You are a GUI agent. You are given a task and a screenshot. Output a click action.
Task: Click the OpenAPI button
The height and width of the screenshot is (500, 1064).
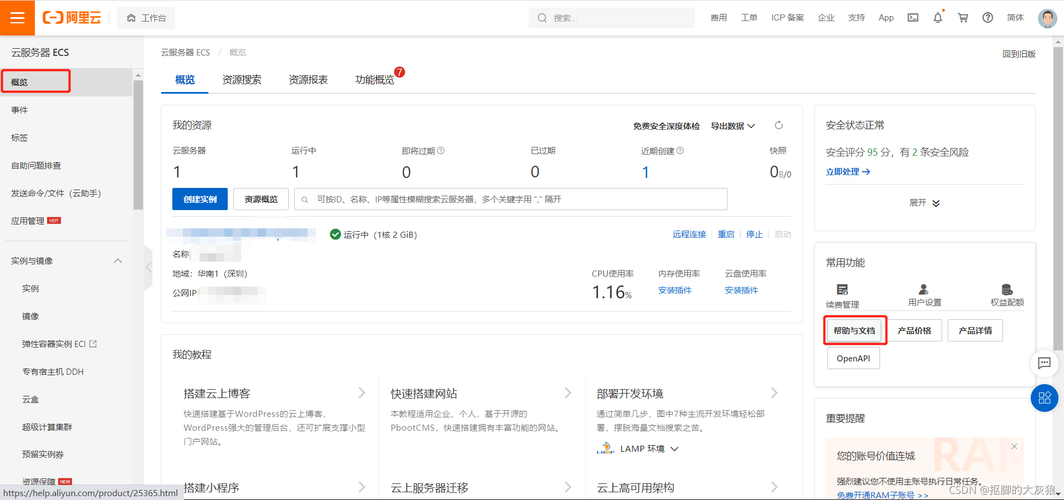click(x=854, y=358)
